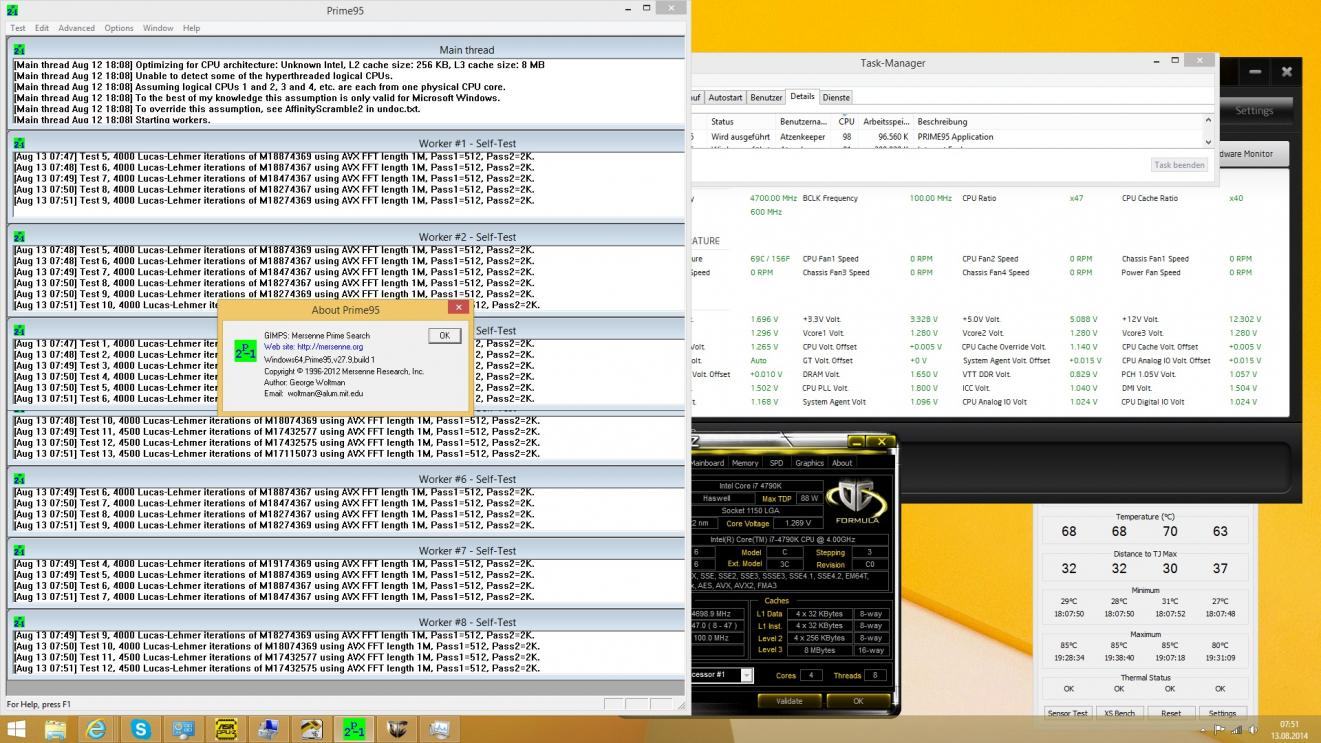The image size is (1321, 743).
Task: Click OK in the About Prime95 dialog
Action: pos(445,335)
